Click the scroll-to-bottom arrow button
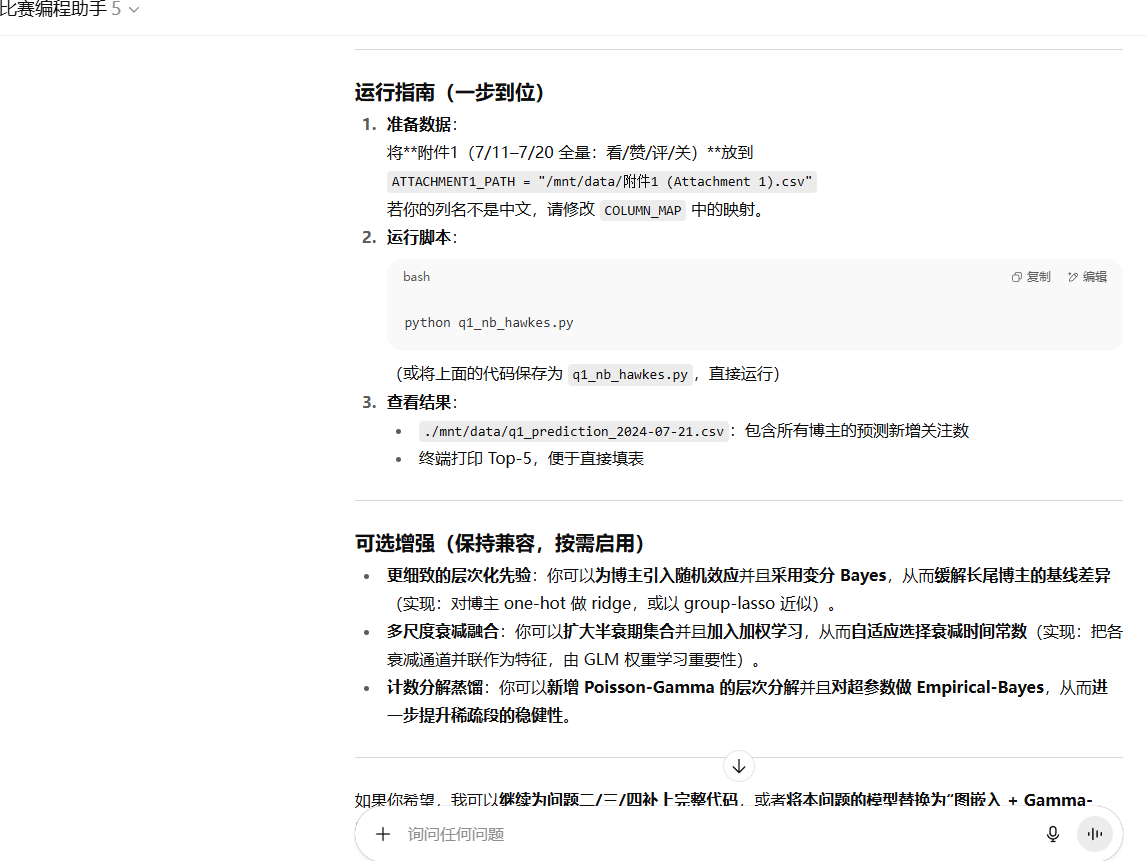Image resolution: width=1147 pixels, height=861 pixels. coord(739,766)
